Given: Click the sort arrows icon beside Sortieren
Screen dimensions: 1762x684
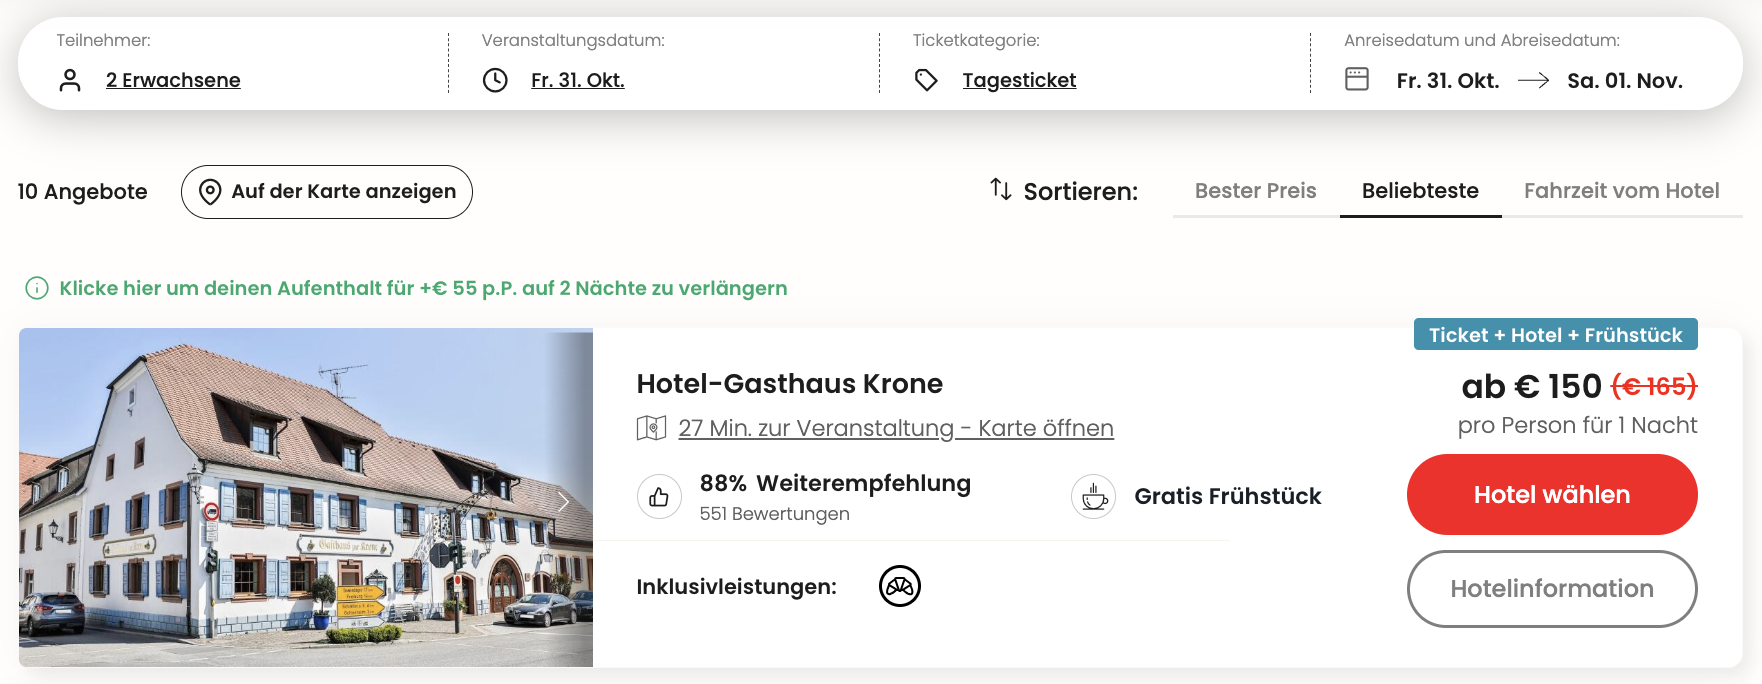Looking at the screenshot, I should click(x=1000, y=189).
